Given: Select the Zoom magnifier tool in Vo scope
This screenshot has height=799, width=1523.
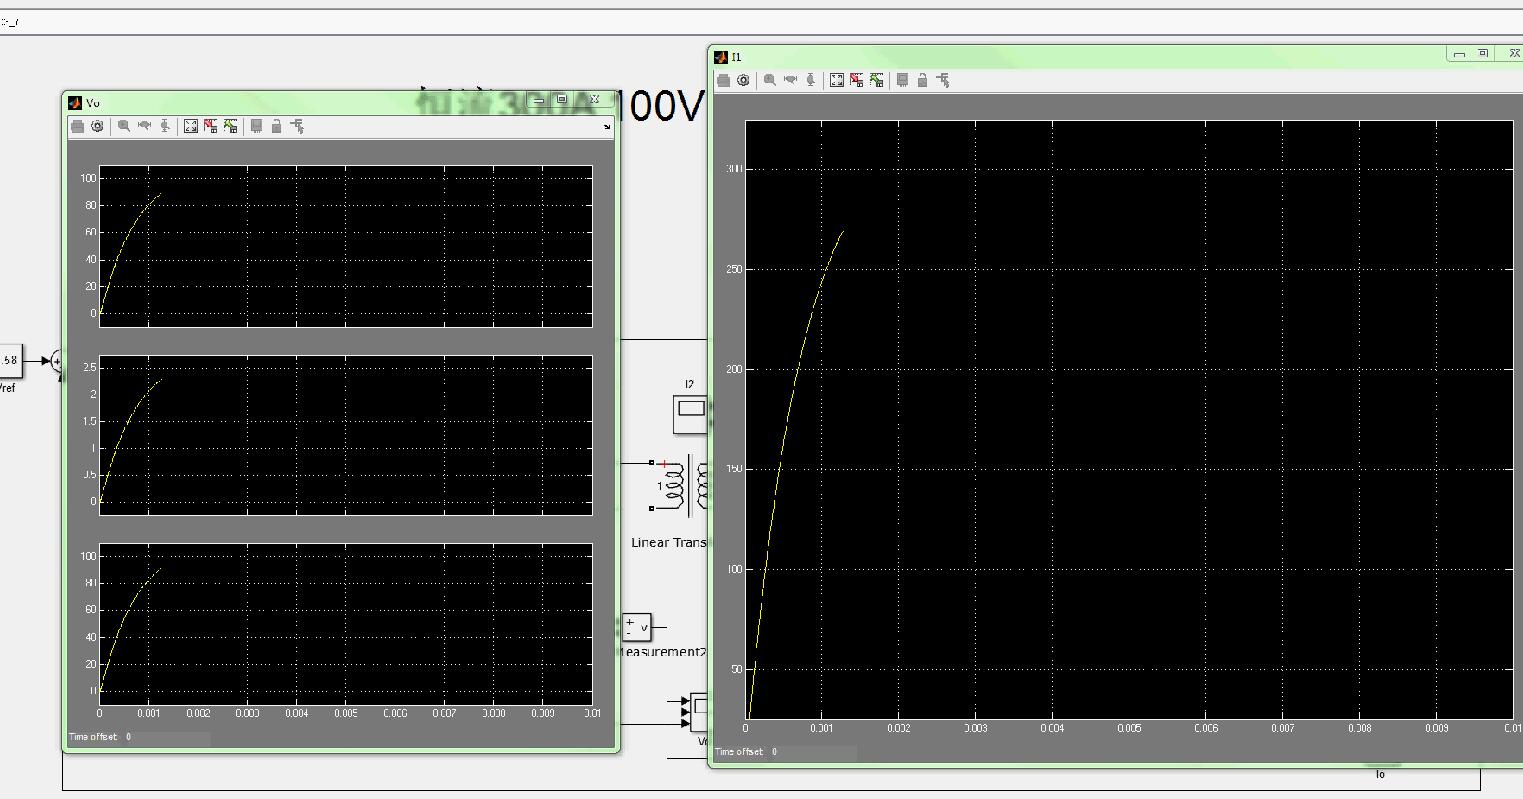Looking at the screenshot, I should pyautogui.click(x=124, y=126).
